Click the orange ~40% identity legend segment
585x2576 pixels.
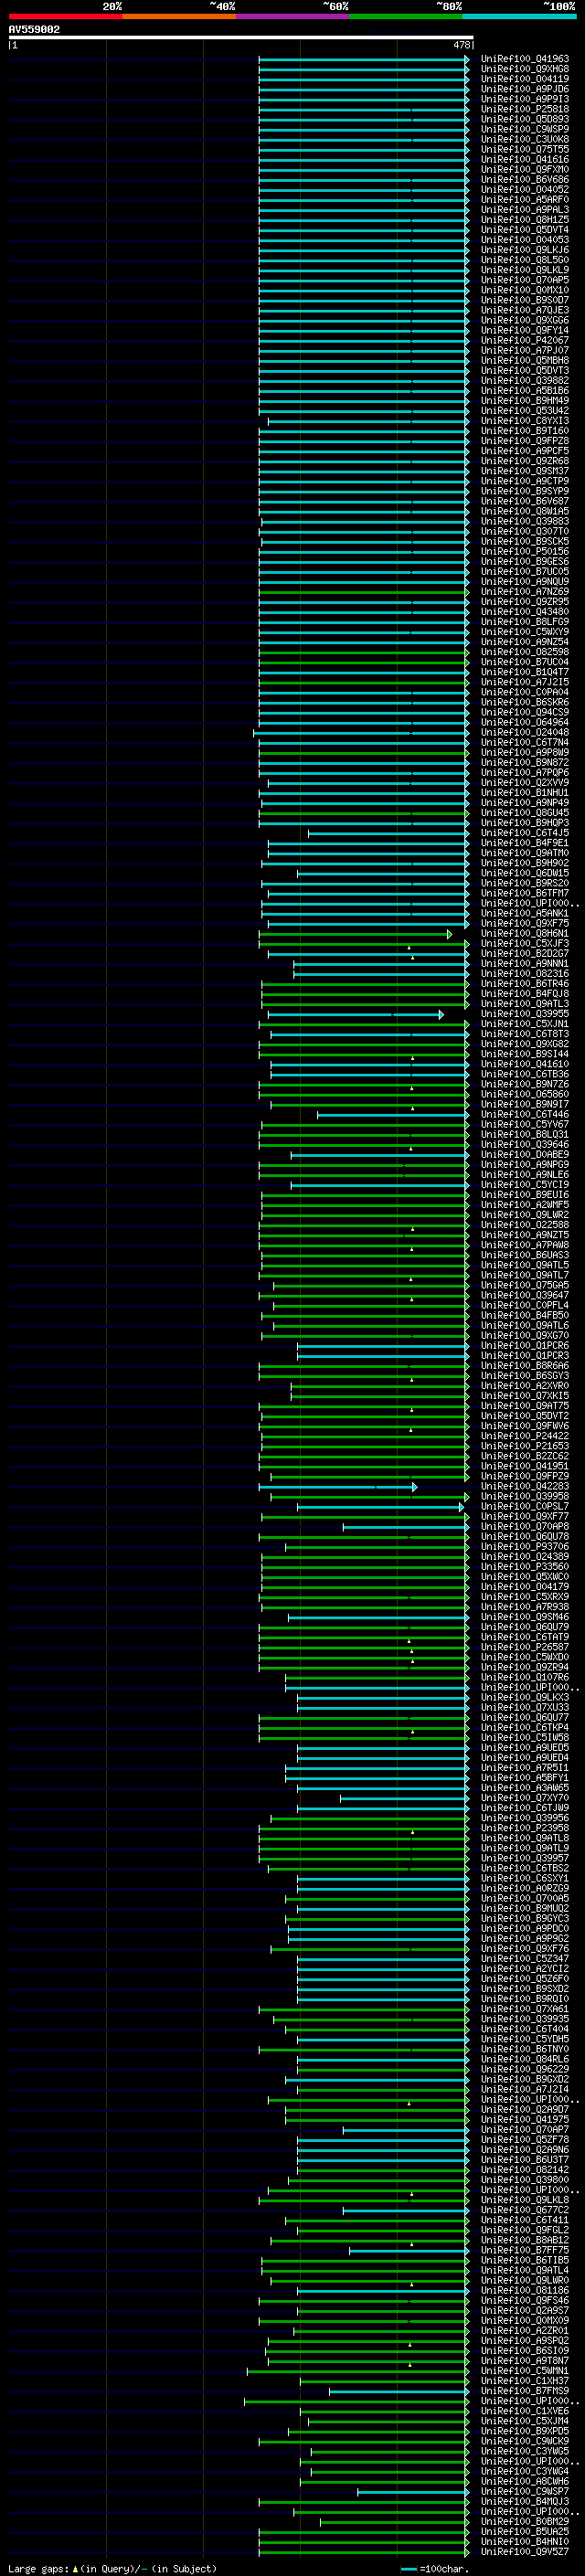(x=179, y=16)
